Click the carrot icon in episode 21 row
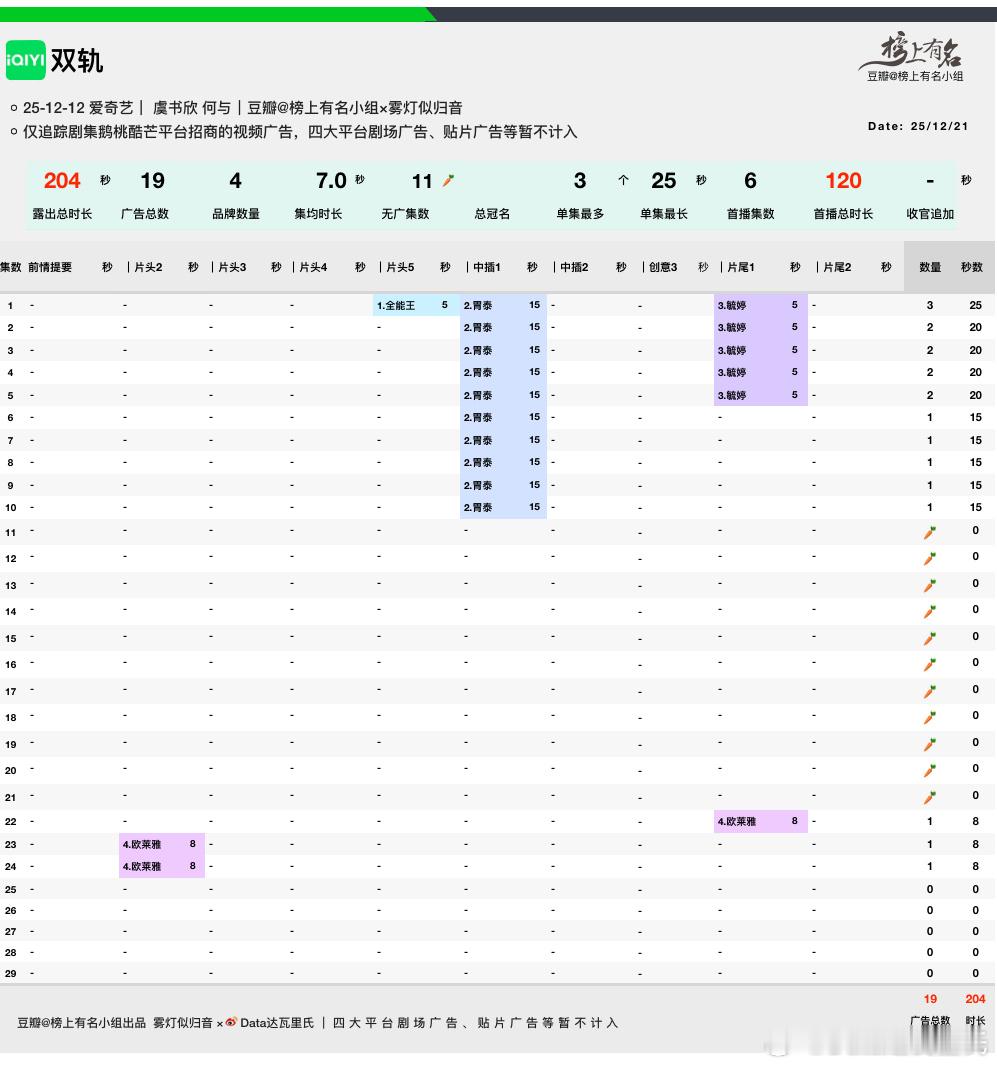 tap(930, 797)
